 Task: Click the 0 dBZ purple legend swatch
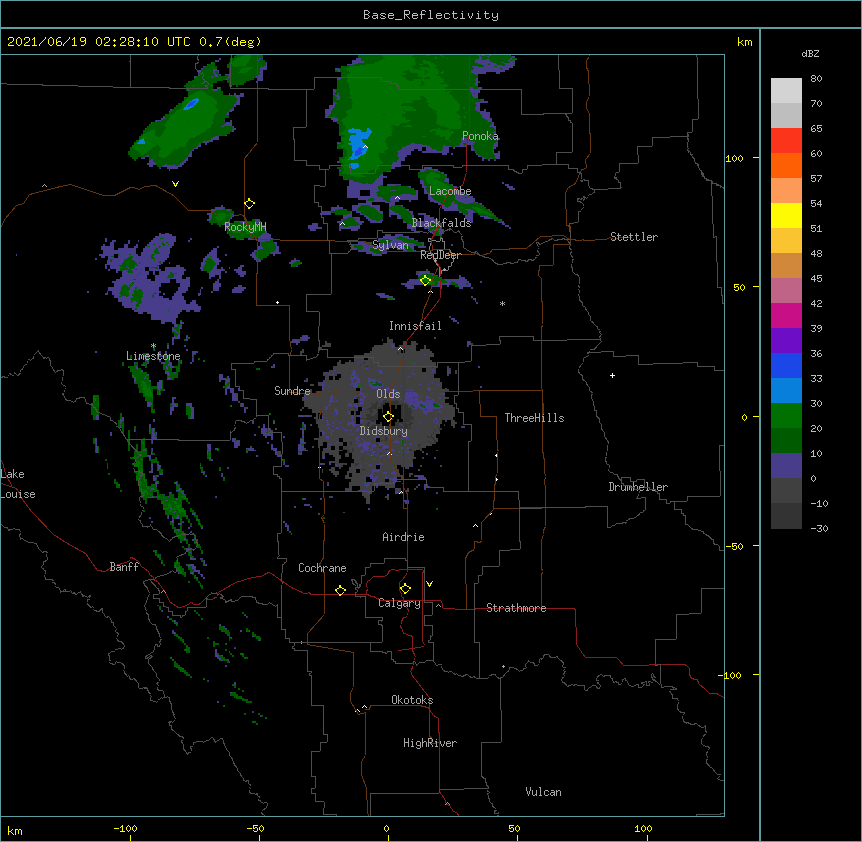[786, 466]
